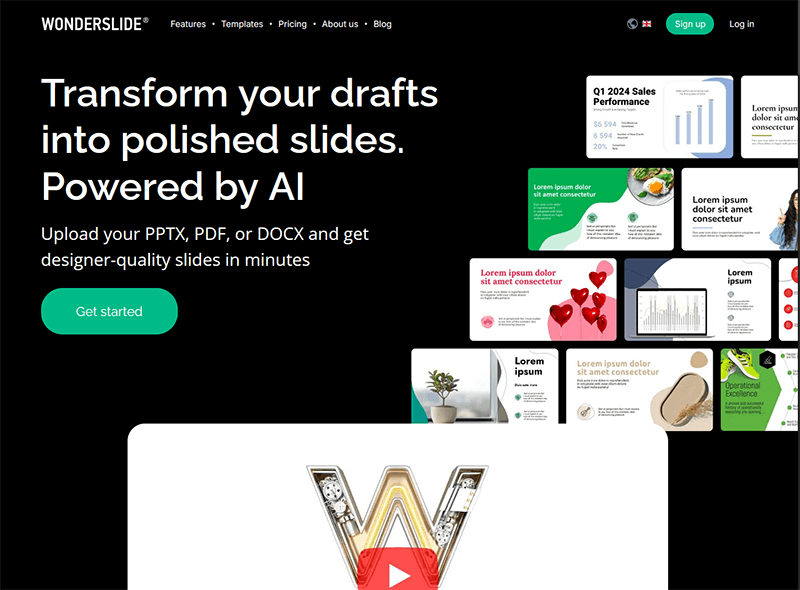Open the Features menu item
Viewport: 800px width, 590px height.
(188, 24)
